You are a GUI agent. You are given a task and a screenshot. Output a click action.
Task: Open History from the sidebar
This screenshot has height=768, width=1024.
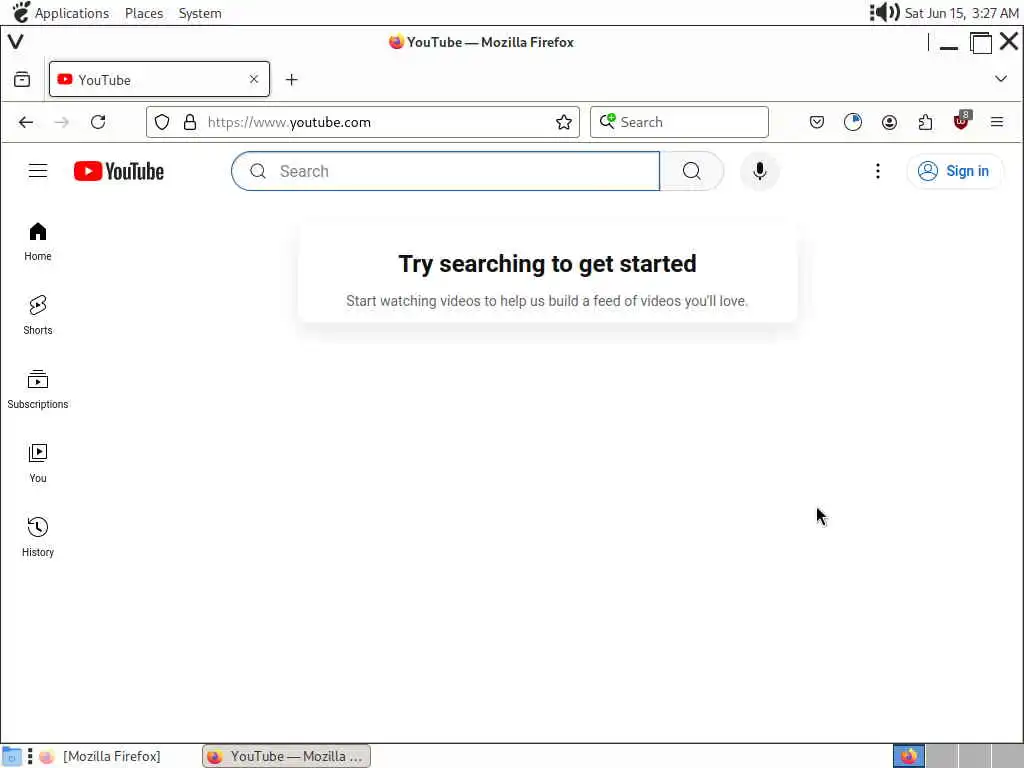[38, 537]
